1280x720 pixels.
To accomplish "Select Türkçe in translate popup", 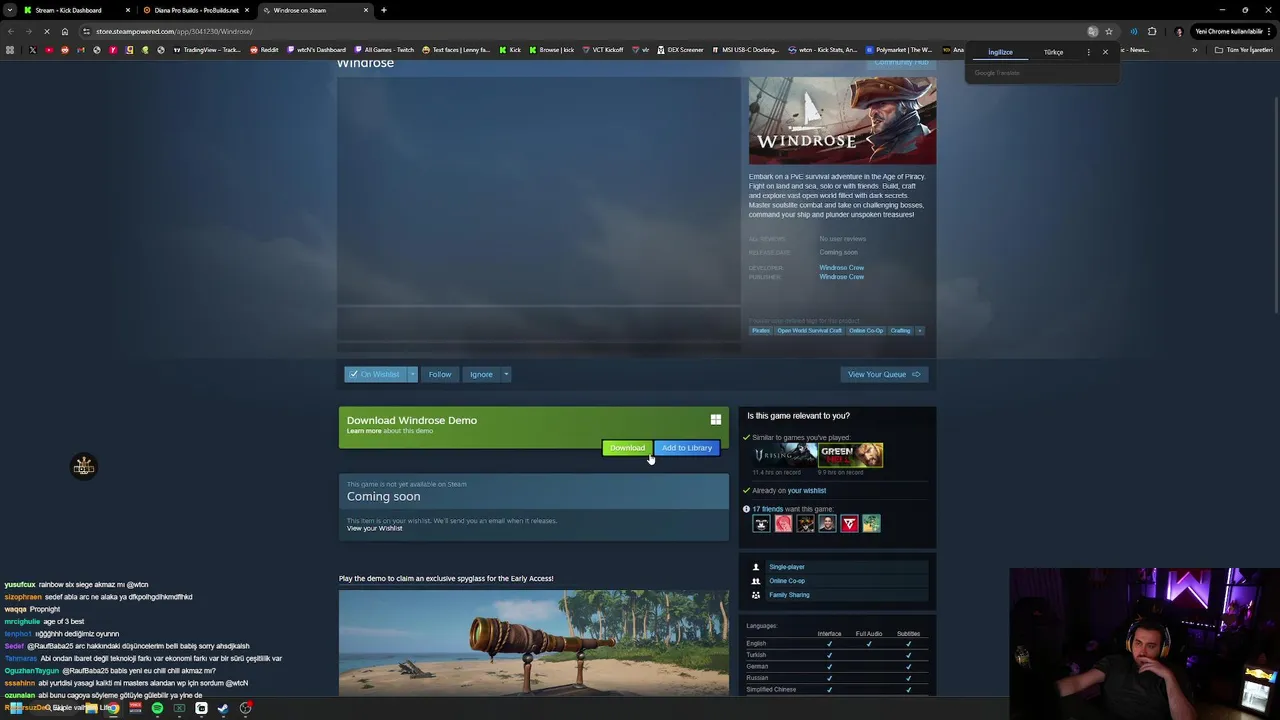I will click(x=1053, y=52).
